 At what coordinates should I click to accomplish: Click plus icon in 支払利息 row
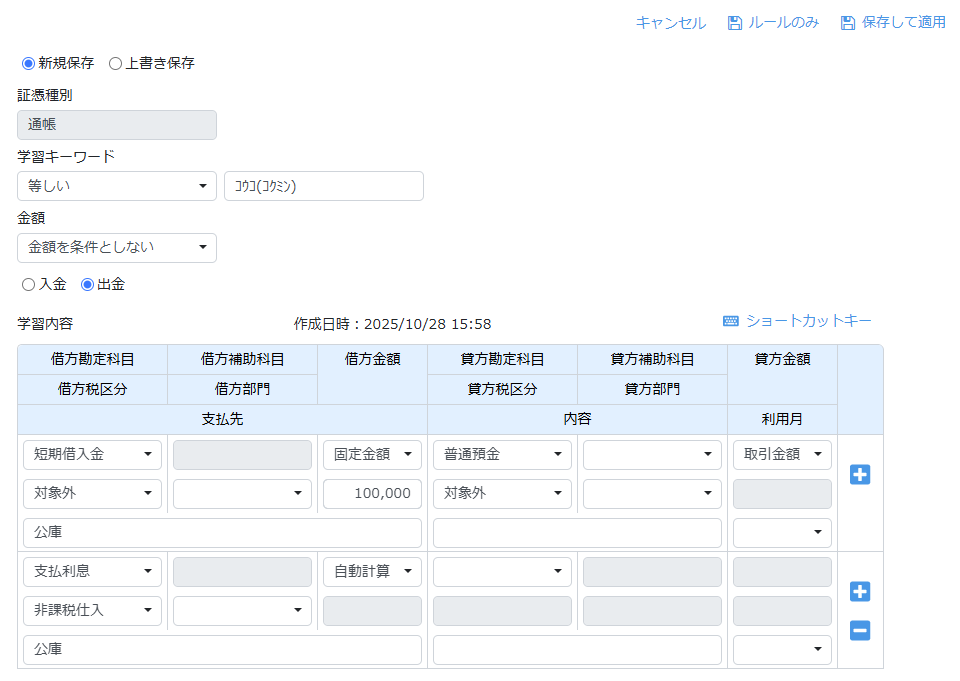coord(859,592)
